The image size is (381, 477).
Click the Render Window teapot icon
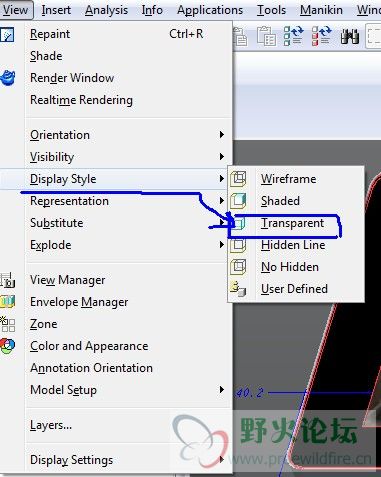pyautogui.click(x=8, y=78)
